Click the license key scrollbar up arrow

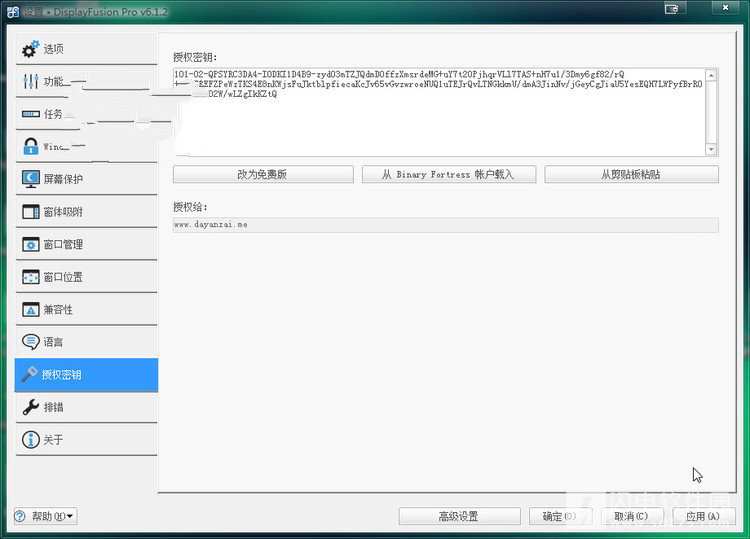[711, 75]
